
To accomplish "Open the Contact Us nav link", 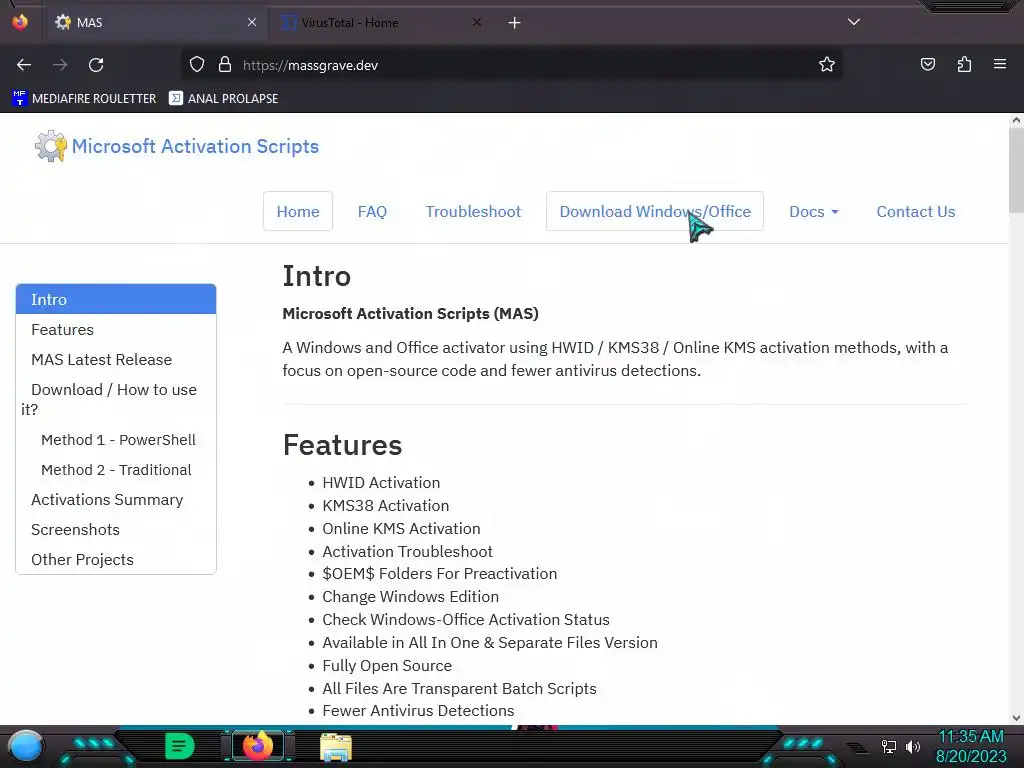I will coord(916,211).
